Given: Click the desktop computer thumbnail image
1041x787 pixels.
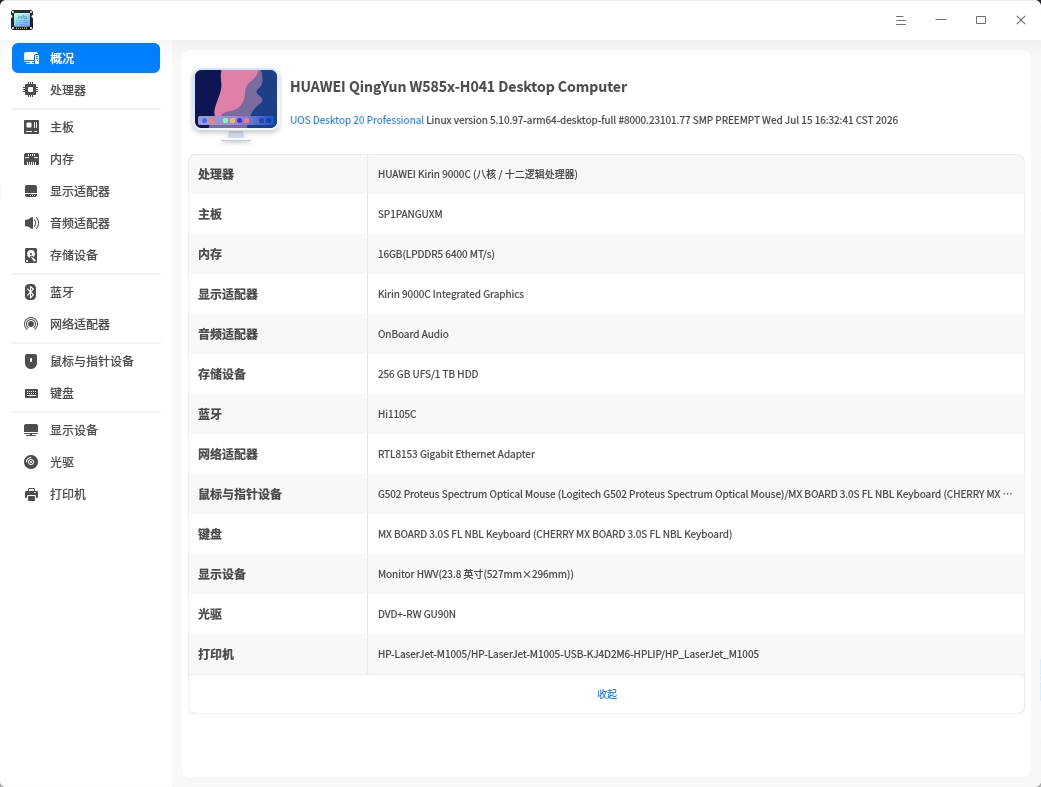Looking at the screenshot, I should [236, 104].
